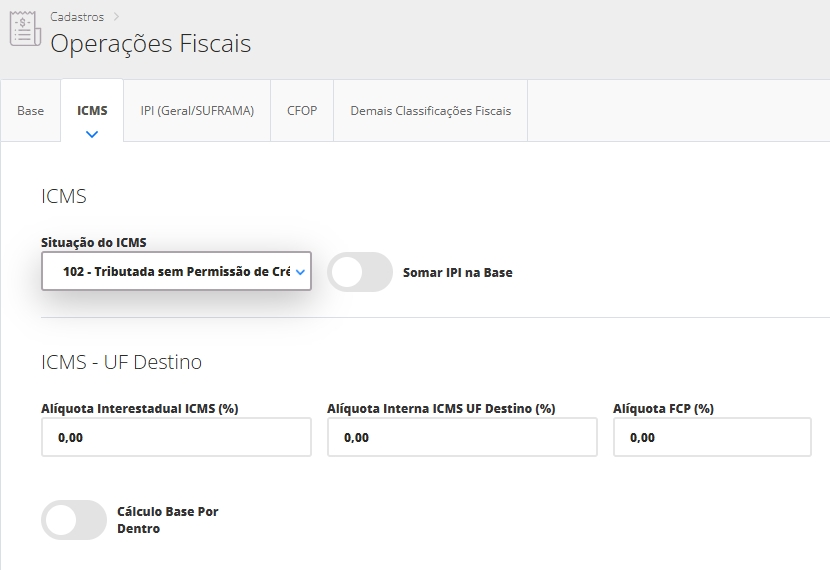
Task: Open the IPI (Geral/SUFRAMA) tab
Action: (197, 111)
